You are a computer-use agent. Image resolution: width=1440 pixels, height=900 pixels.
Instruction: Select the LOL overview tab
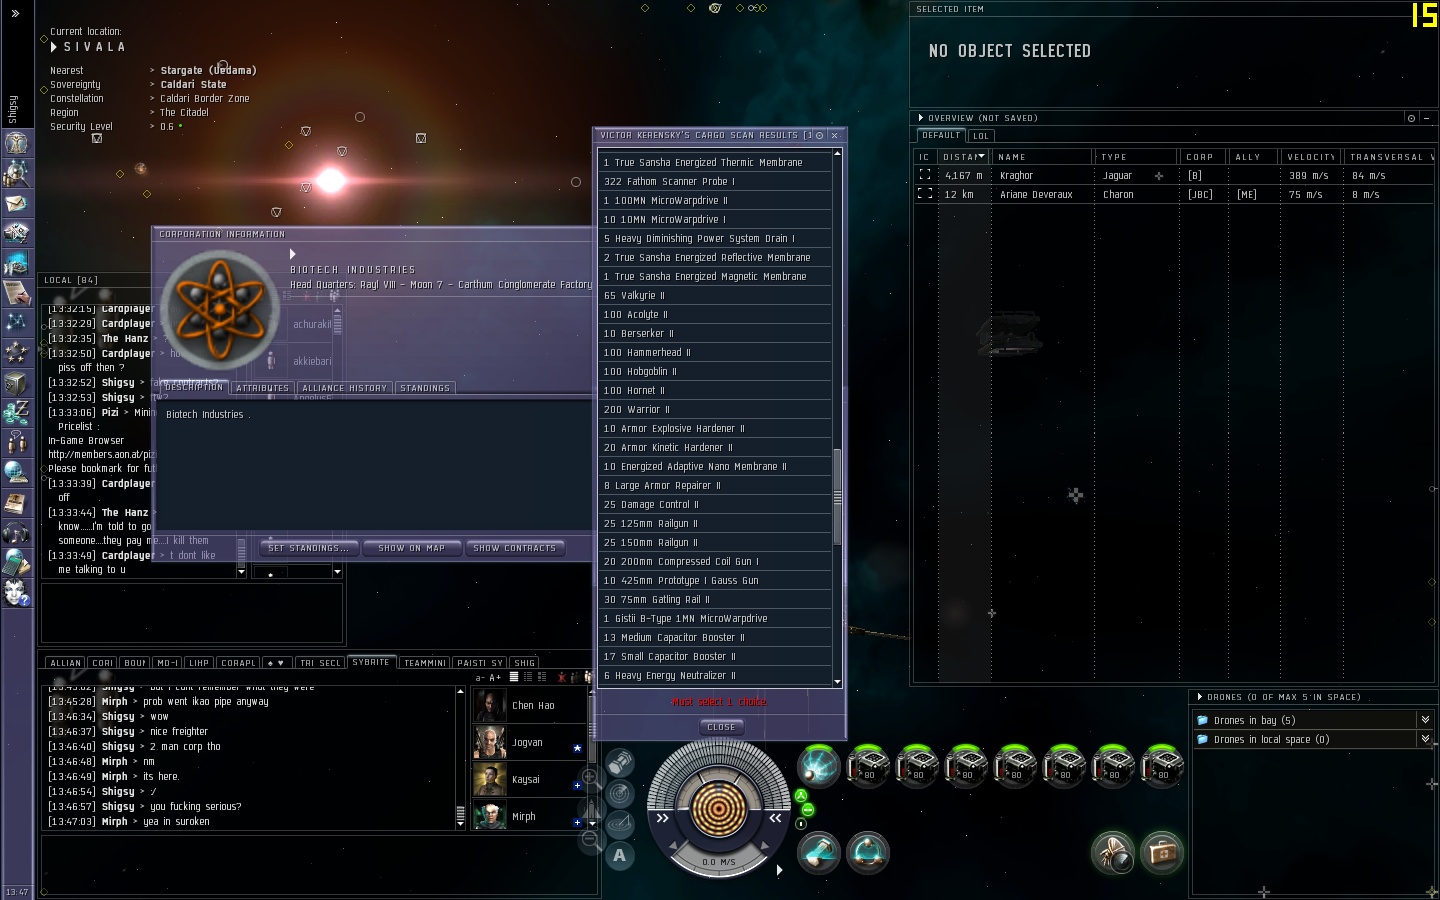pyautogui.click(x=981, y=136)
